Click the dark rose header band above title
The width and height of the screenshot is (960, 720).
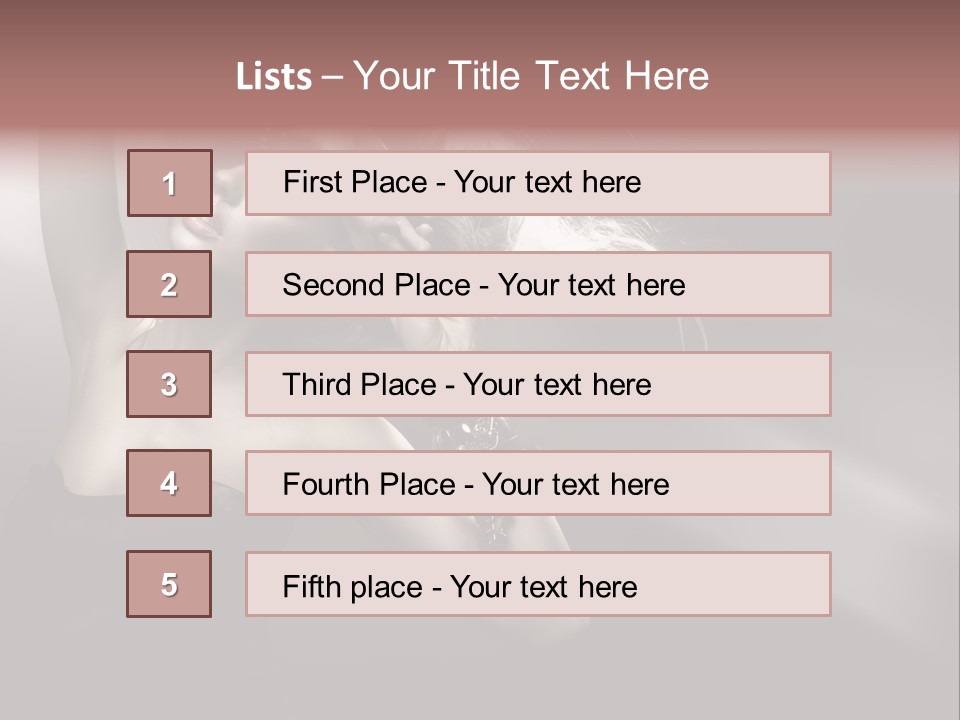click(x=480, y=24)
